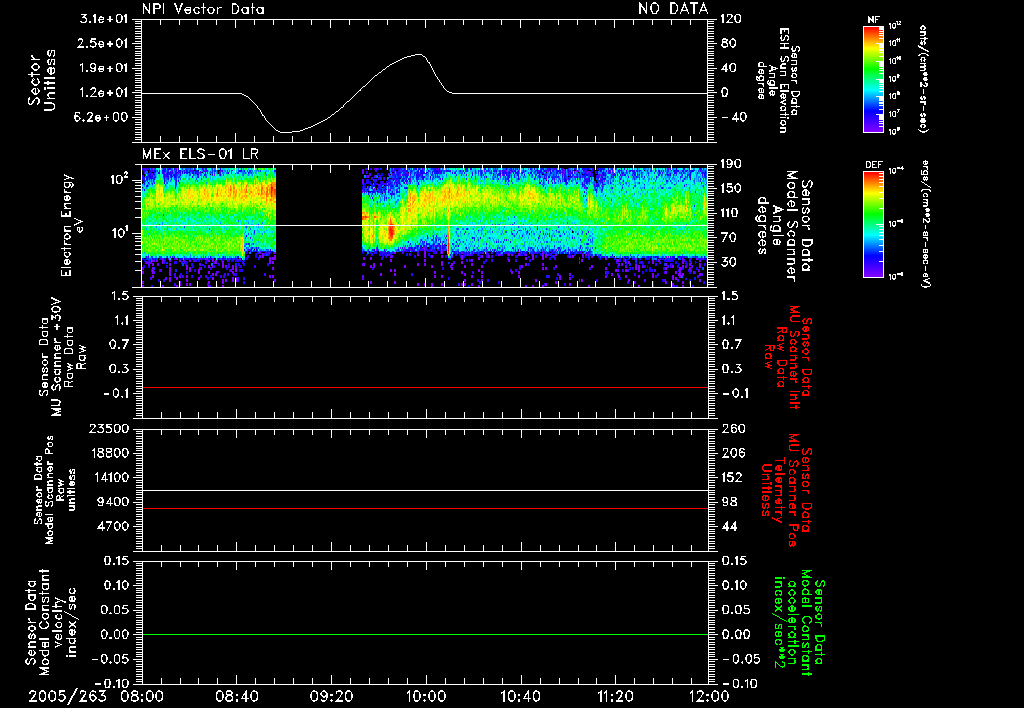Click the '10:00' time tick label
1024x708 pixels.
coord(426,696)
